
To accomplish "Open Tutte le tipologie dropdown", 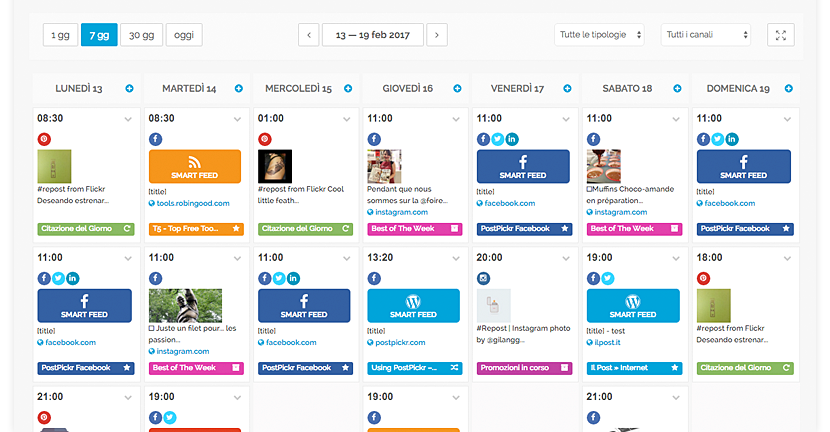I will [x=599, y=35].
